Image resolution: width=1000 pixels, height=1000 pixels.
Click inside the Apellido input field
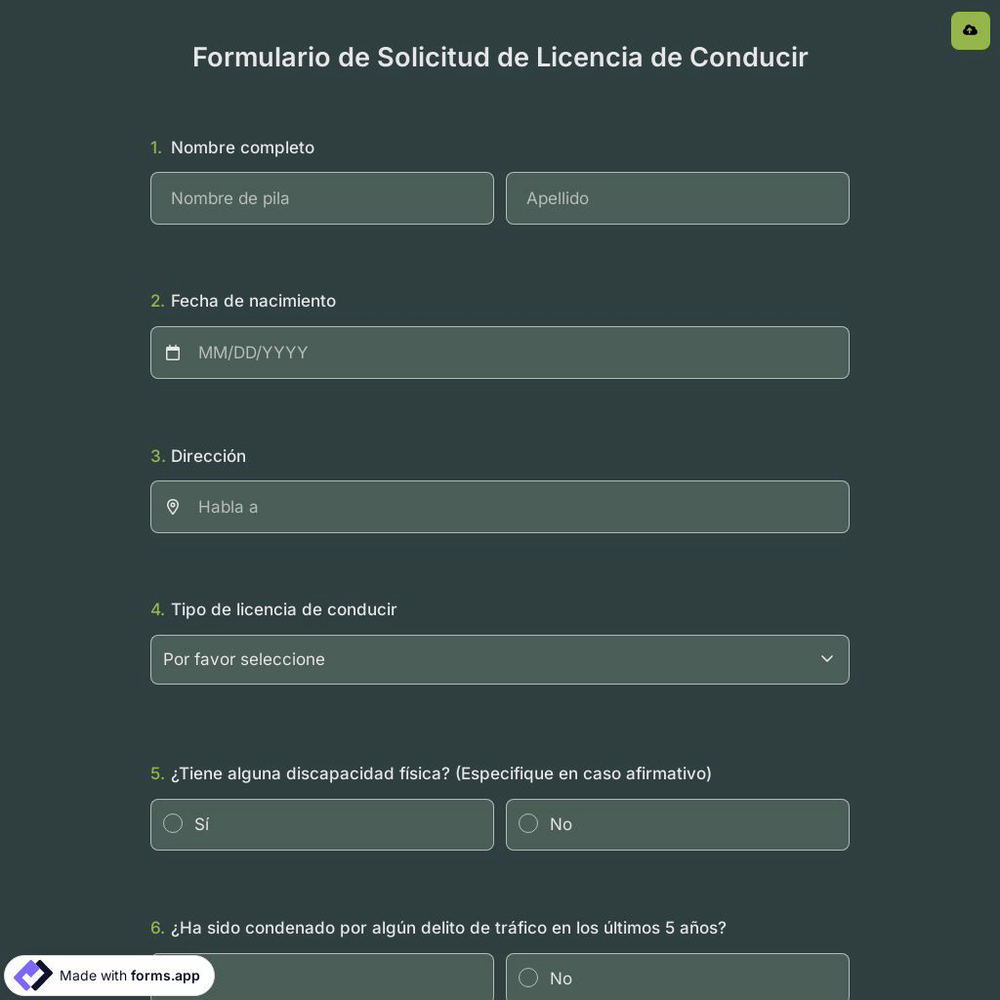click(677, 198)
